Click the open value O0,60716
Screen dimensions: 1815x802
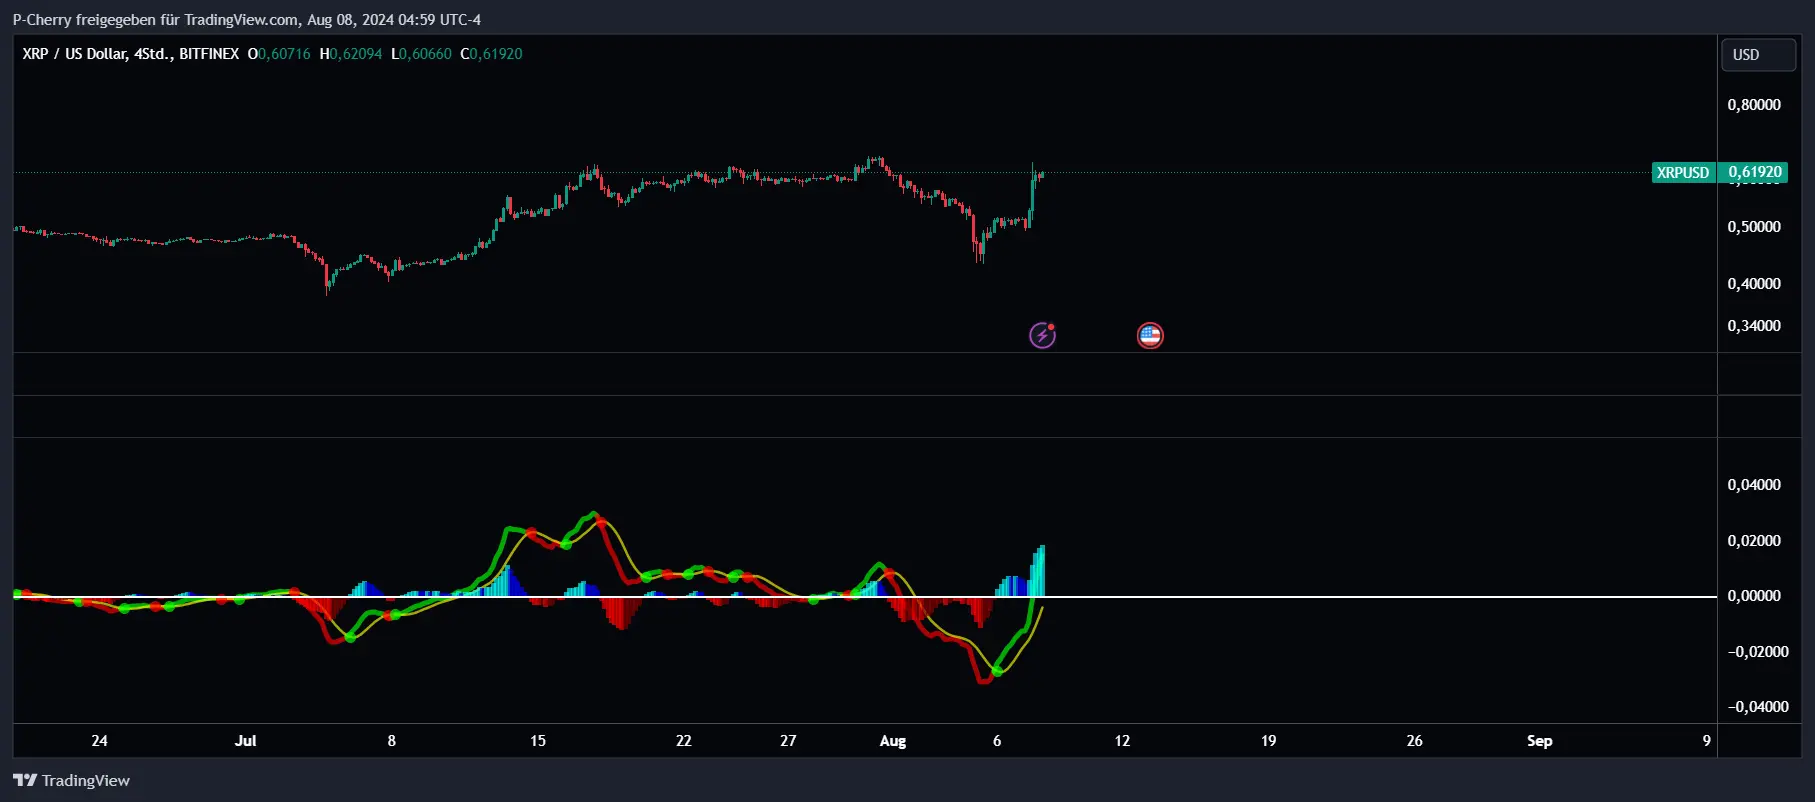point(279,54)
